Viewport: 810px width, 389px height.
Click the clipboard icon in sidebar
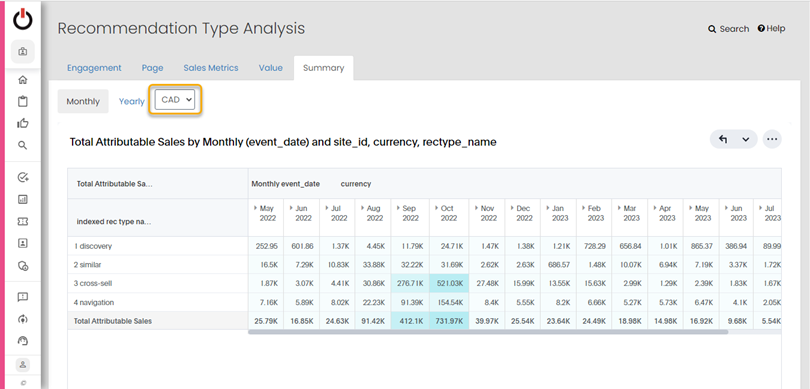(23, 101)
